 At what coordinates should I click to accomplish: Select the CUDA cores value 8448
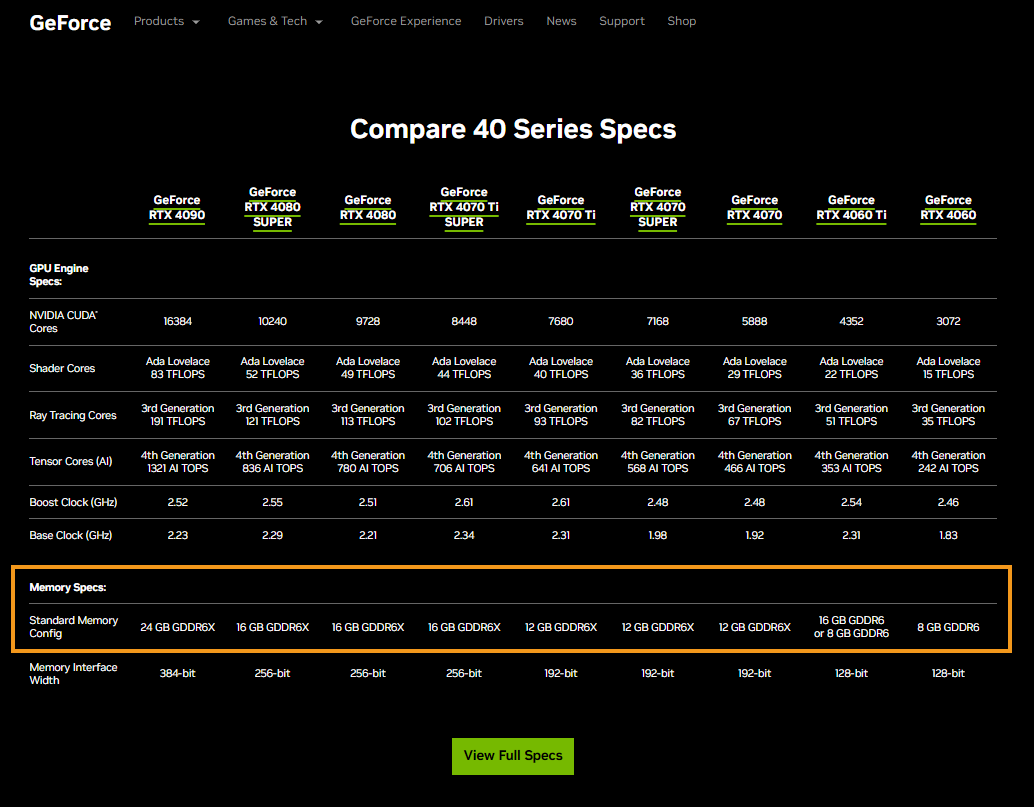coord(464,321)
